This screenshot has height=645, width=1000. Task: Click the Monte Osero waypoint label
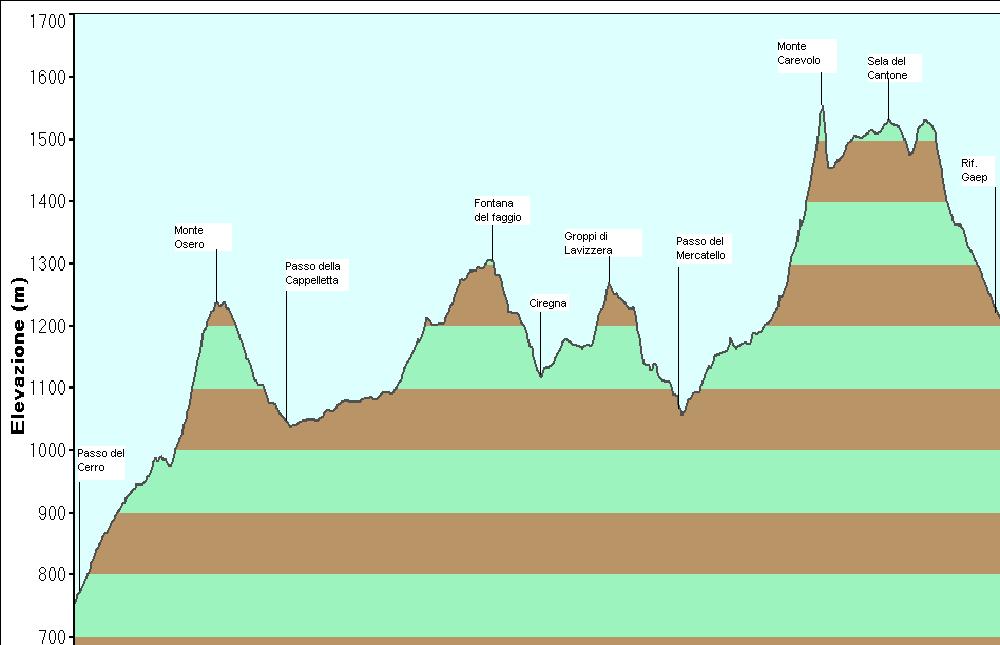189,237
